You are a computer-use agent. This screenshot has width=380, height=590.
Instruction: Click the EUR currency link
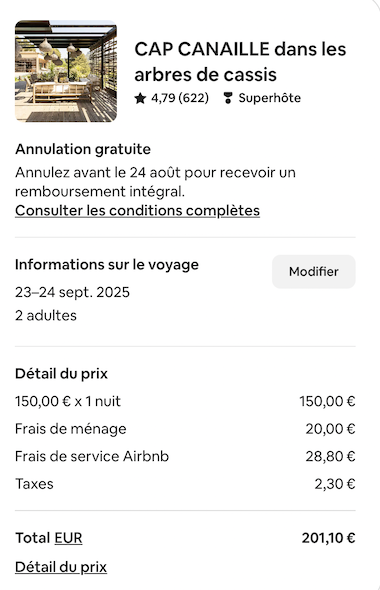68,538
